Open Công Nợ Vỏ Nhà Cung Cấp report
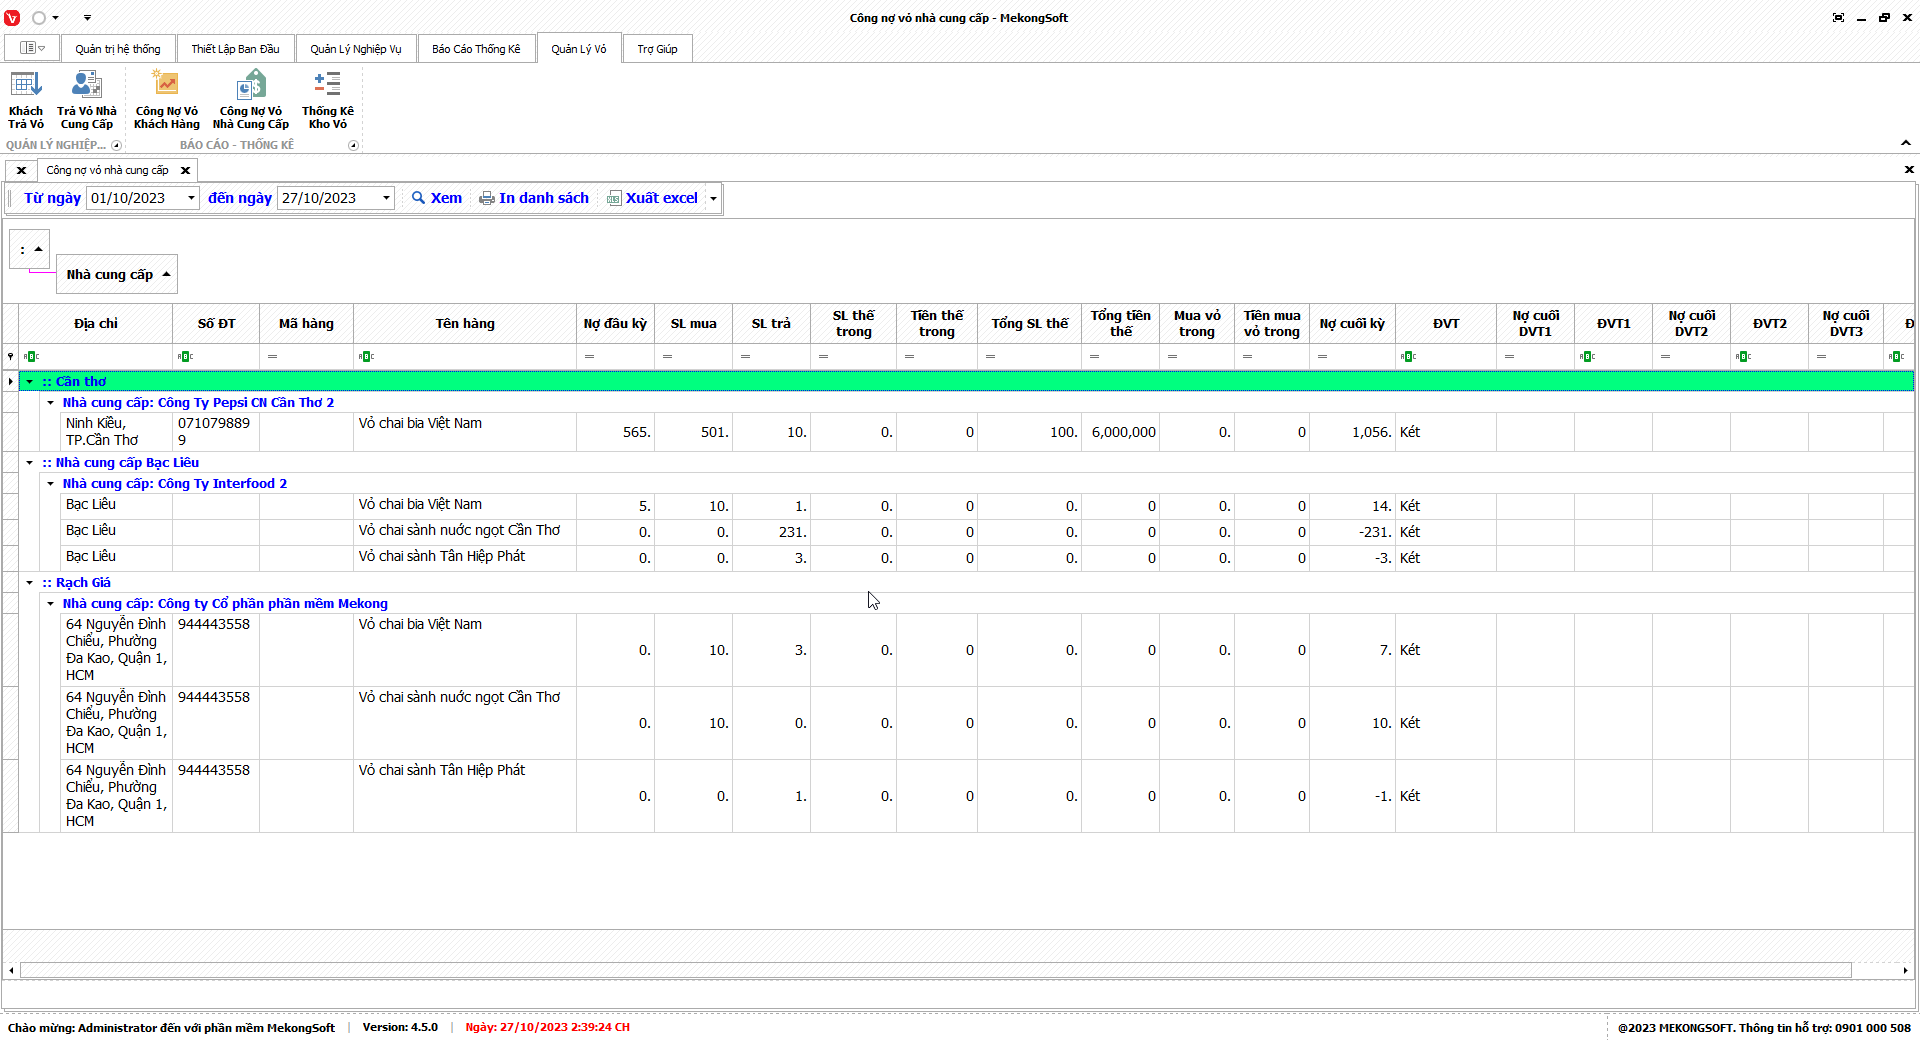The height and width of the screenshot is (1040, 1920). click(251, 100)
